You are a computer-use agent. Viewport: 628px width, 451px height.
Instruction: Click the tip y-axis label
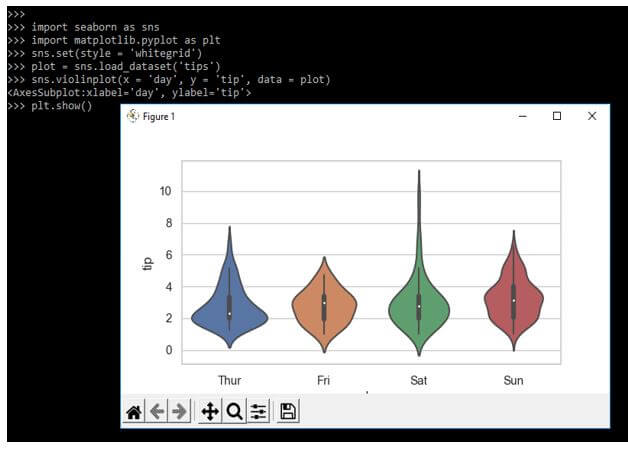(x=147, y=264)
